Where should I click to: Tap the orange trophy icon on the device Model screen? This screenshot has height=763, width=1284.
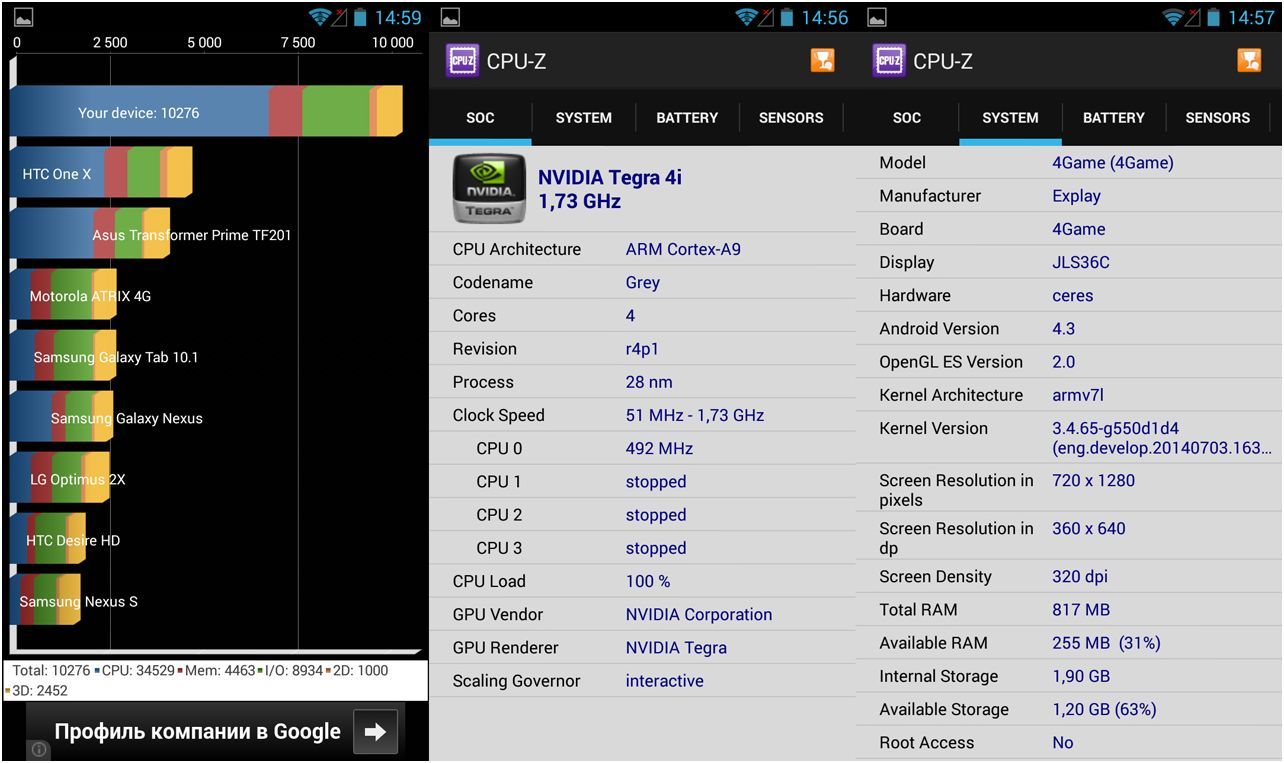click(x=1249, y=61)
